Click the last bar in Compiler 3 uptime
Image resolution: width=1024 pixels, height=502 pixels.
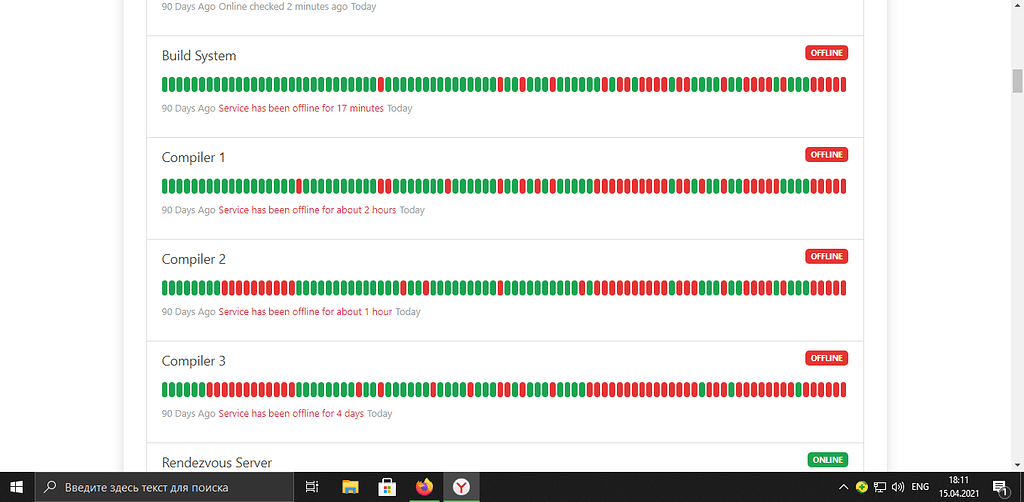843,390
